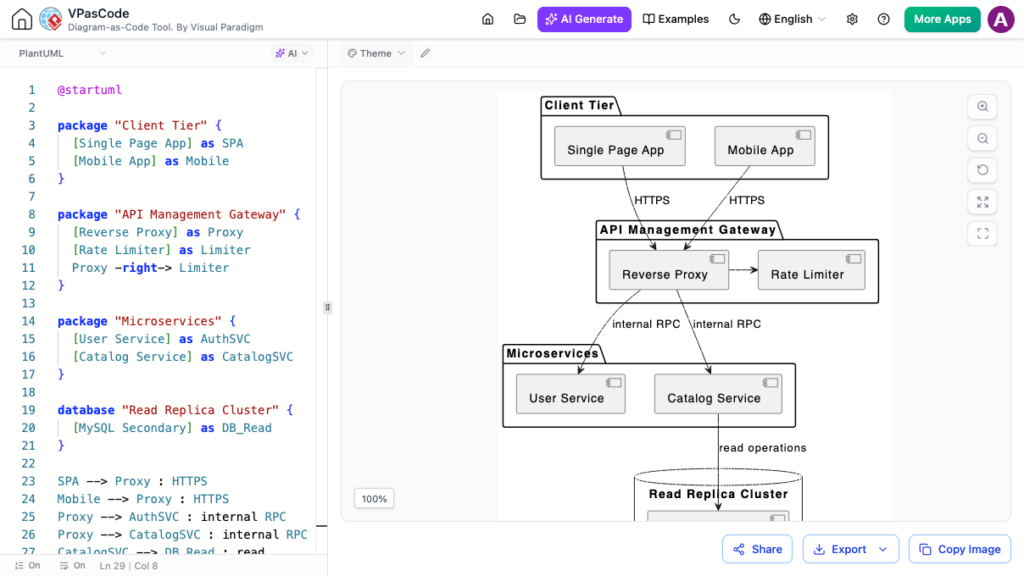Click code line 'Proxy -right-> Limiter'
Viewport: 1024px width, 576px height.
pos(150,268)
